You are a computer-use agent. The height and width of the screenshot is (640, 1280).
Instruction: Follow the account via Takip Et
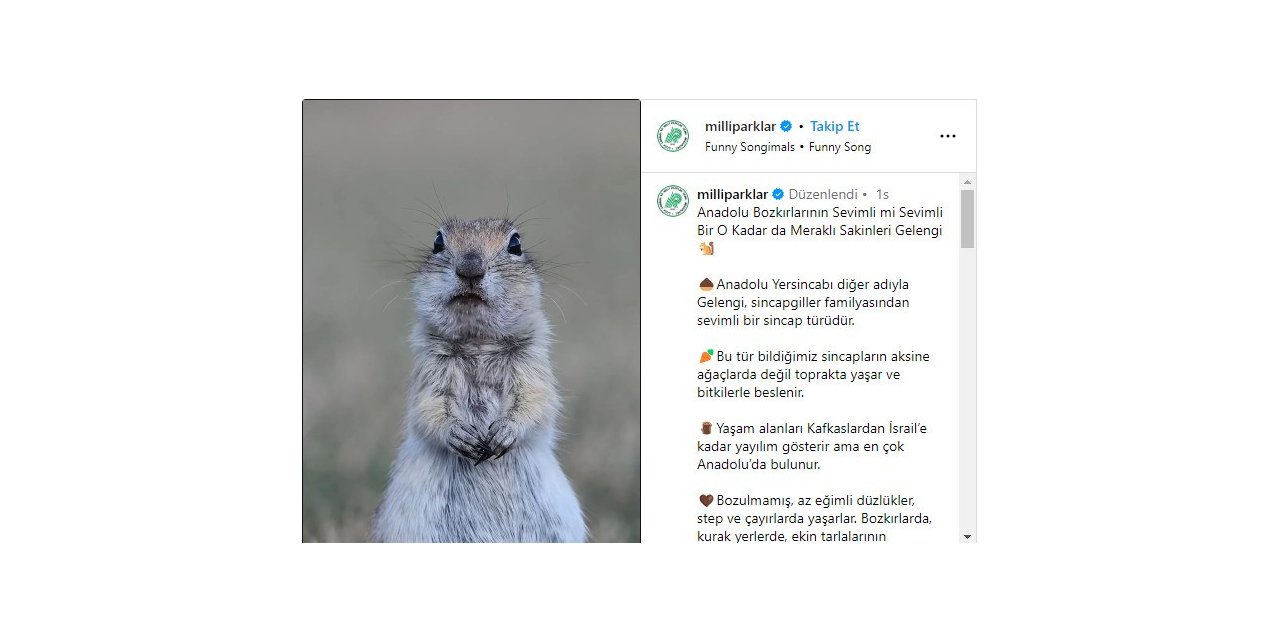pyautogui.click(x=835, y=126)
